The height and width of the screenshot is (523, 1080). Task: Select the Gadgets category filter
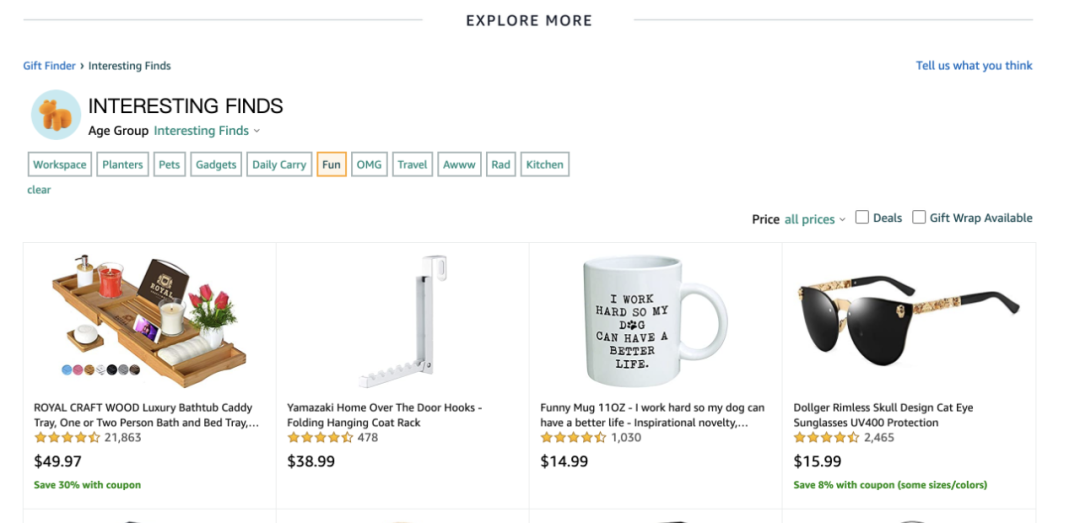point(216,165)
